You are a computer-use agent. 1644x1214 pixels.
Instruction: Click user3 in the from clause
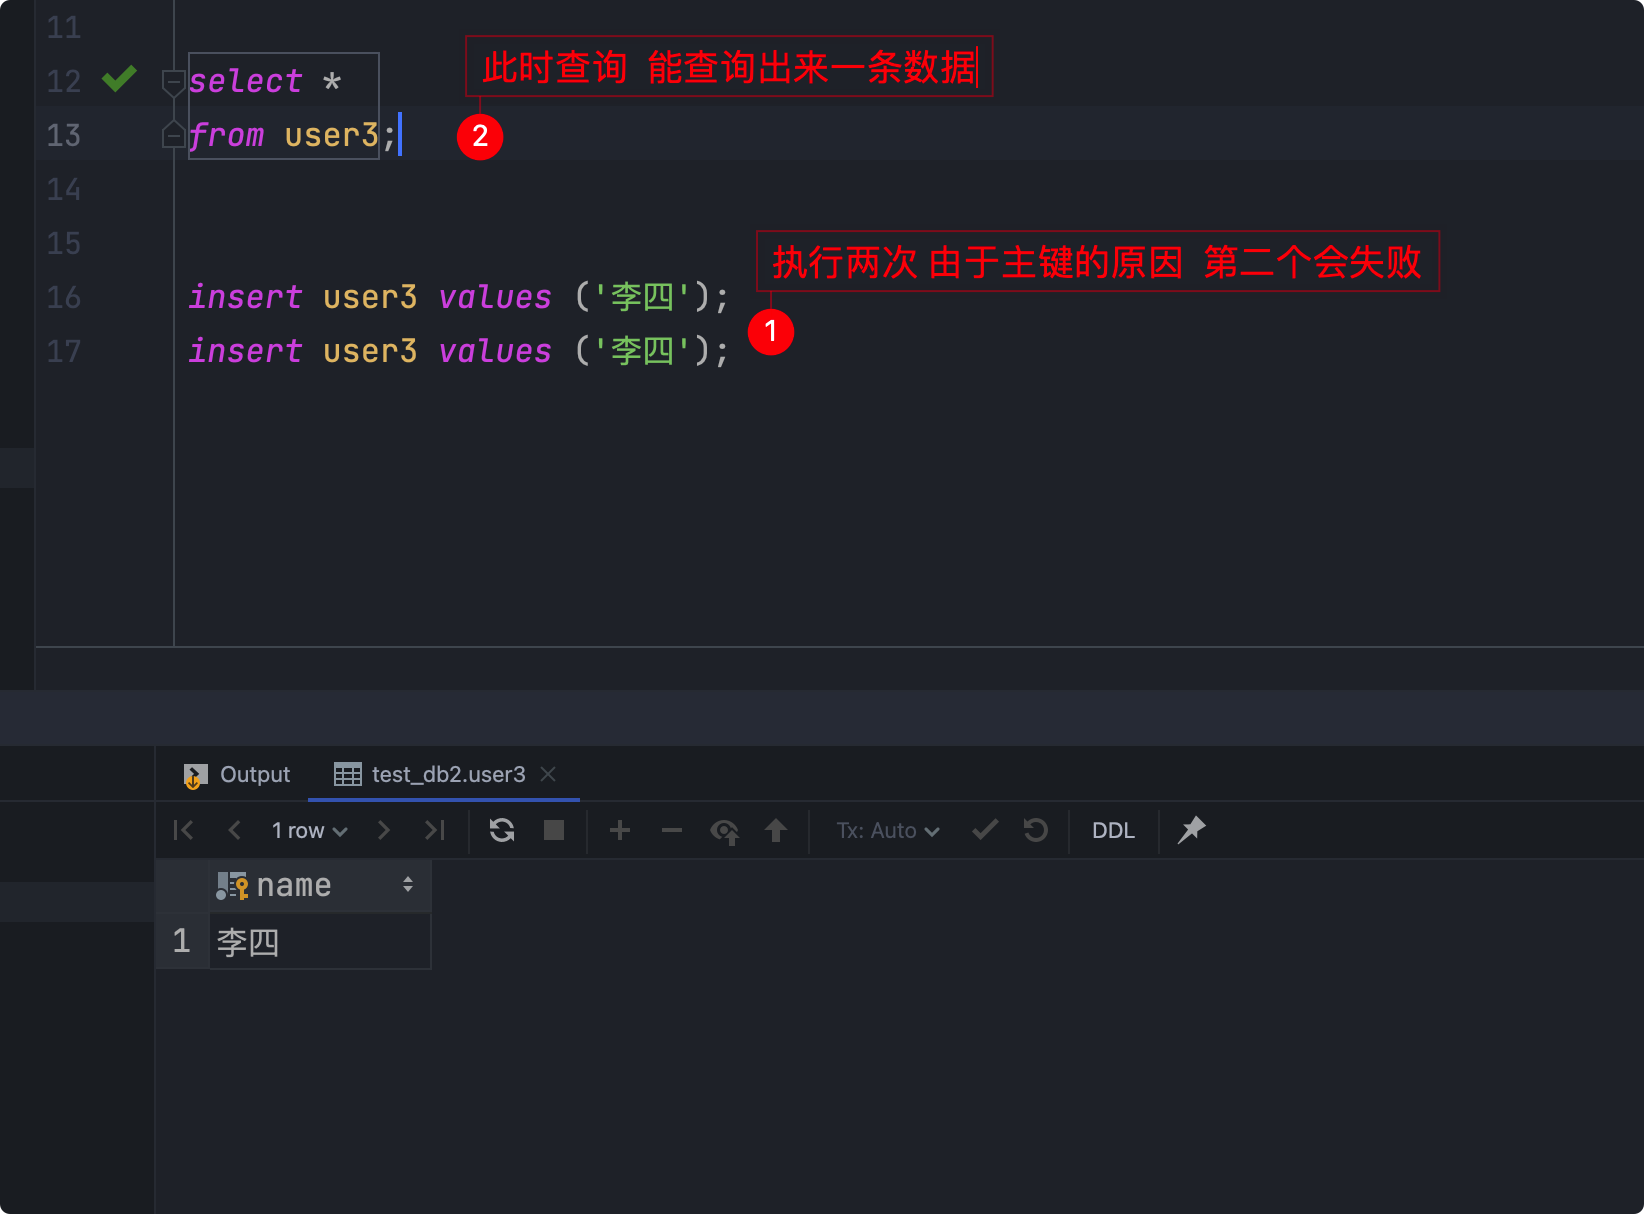(331, 135)
